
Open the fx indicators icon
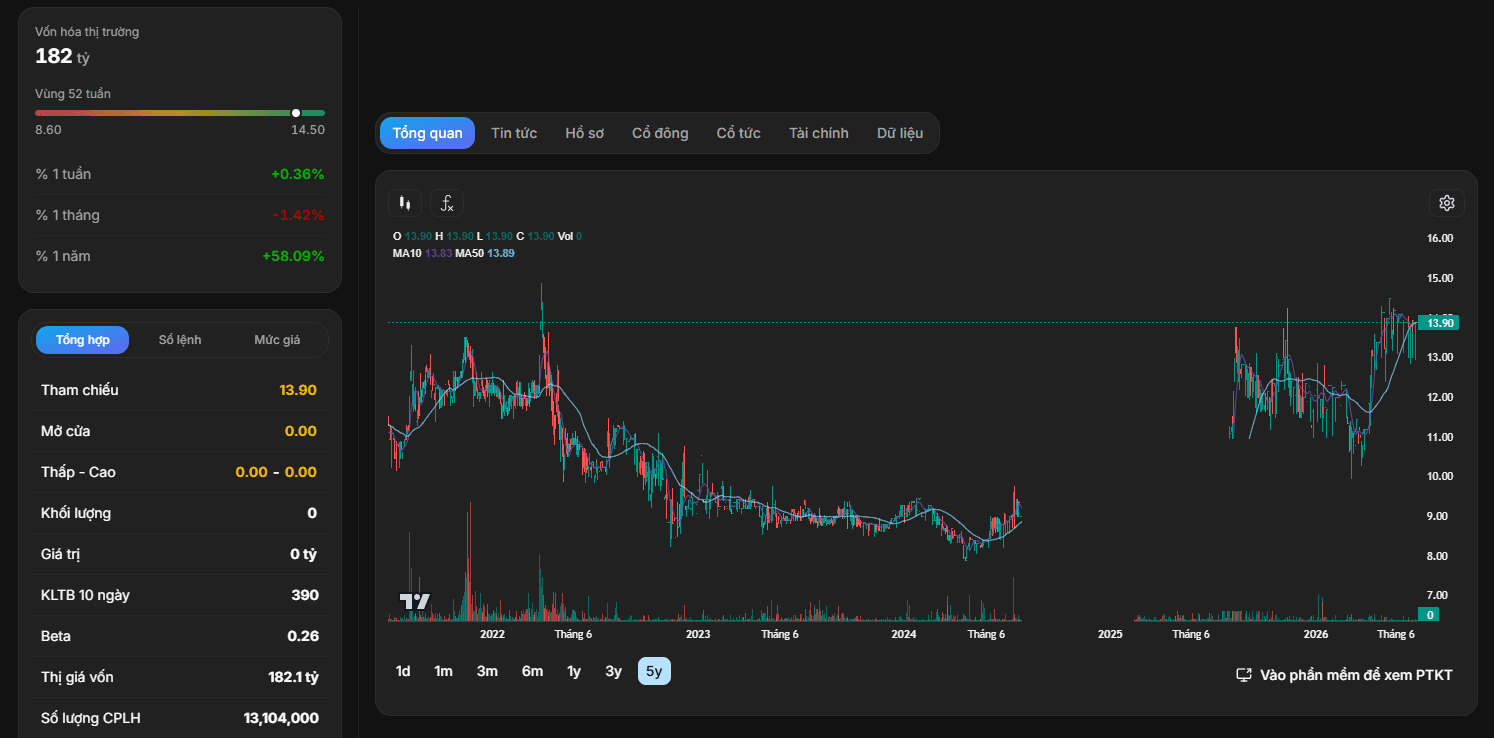point(447,203)
